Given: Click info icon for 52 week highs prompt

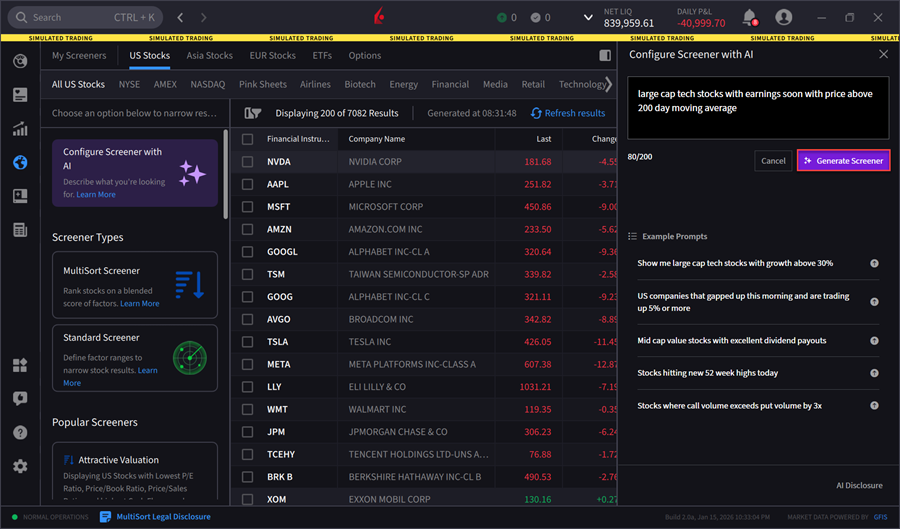Looking at the screenshot, I should click(874, 373).
